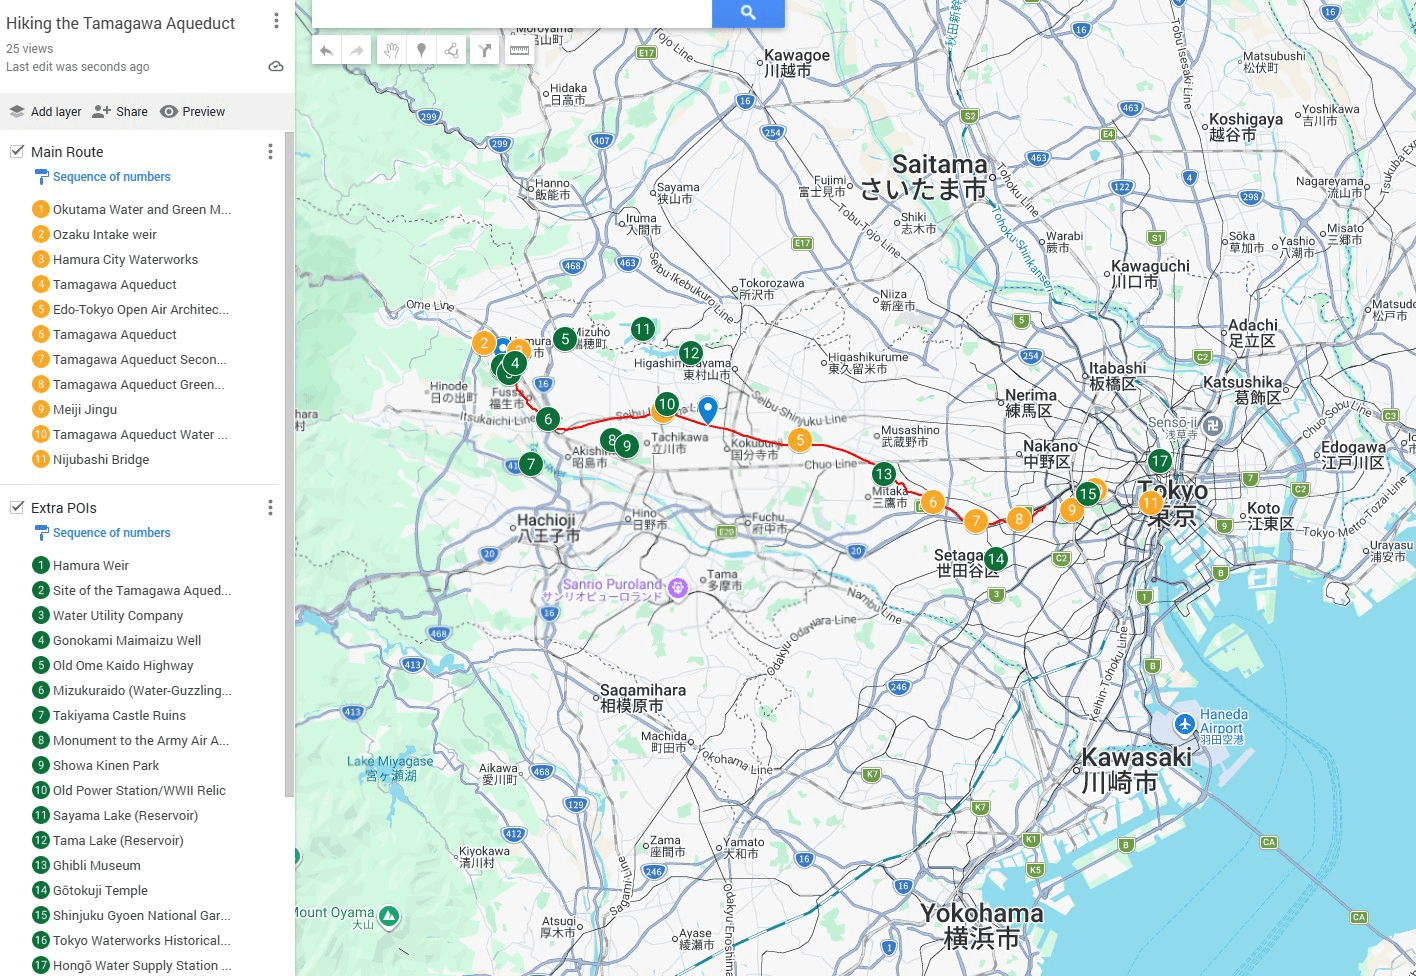Click green marker 14 near Setagaya

995,559
